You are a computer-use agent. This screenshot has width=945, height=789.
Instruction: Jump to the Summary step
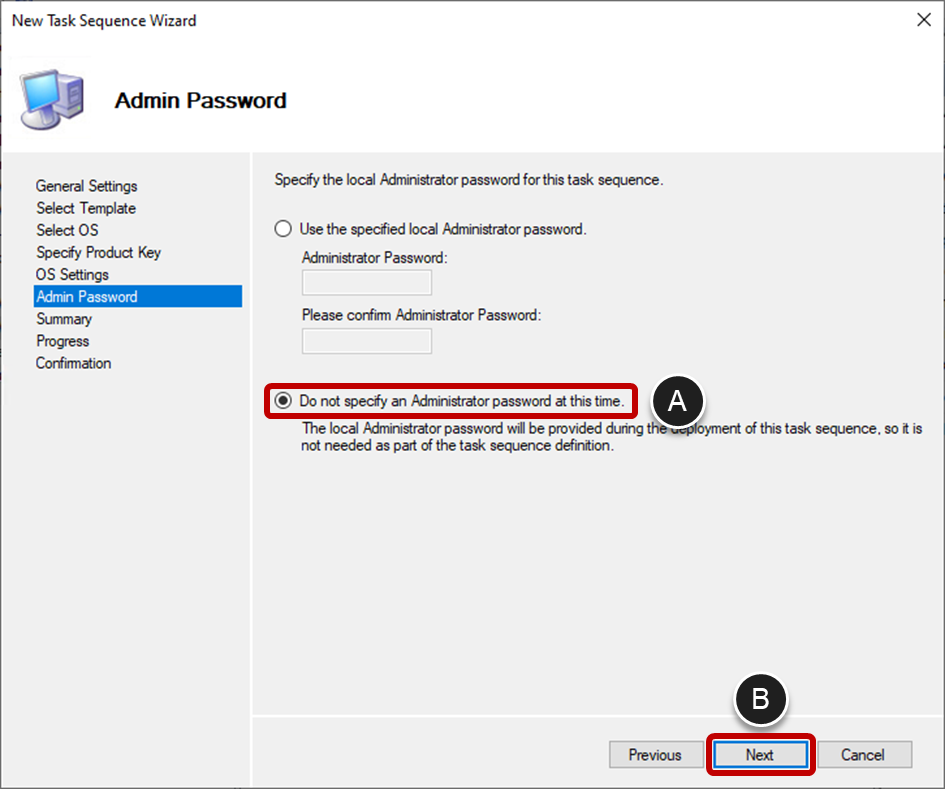pyautogui.click(x=64, y=318)
